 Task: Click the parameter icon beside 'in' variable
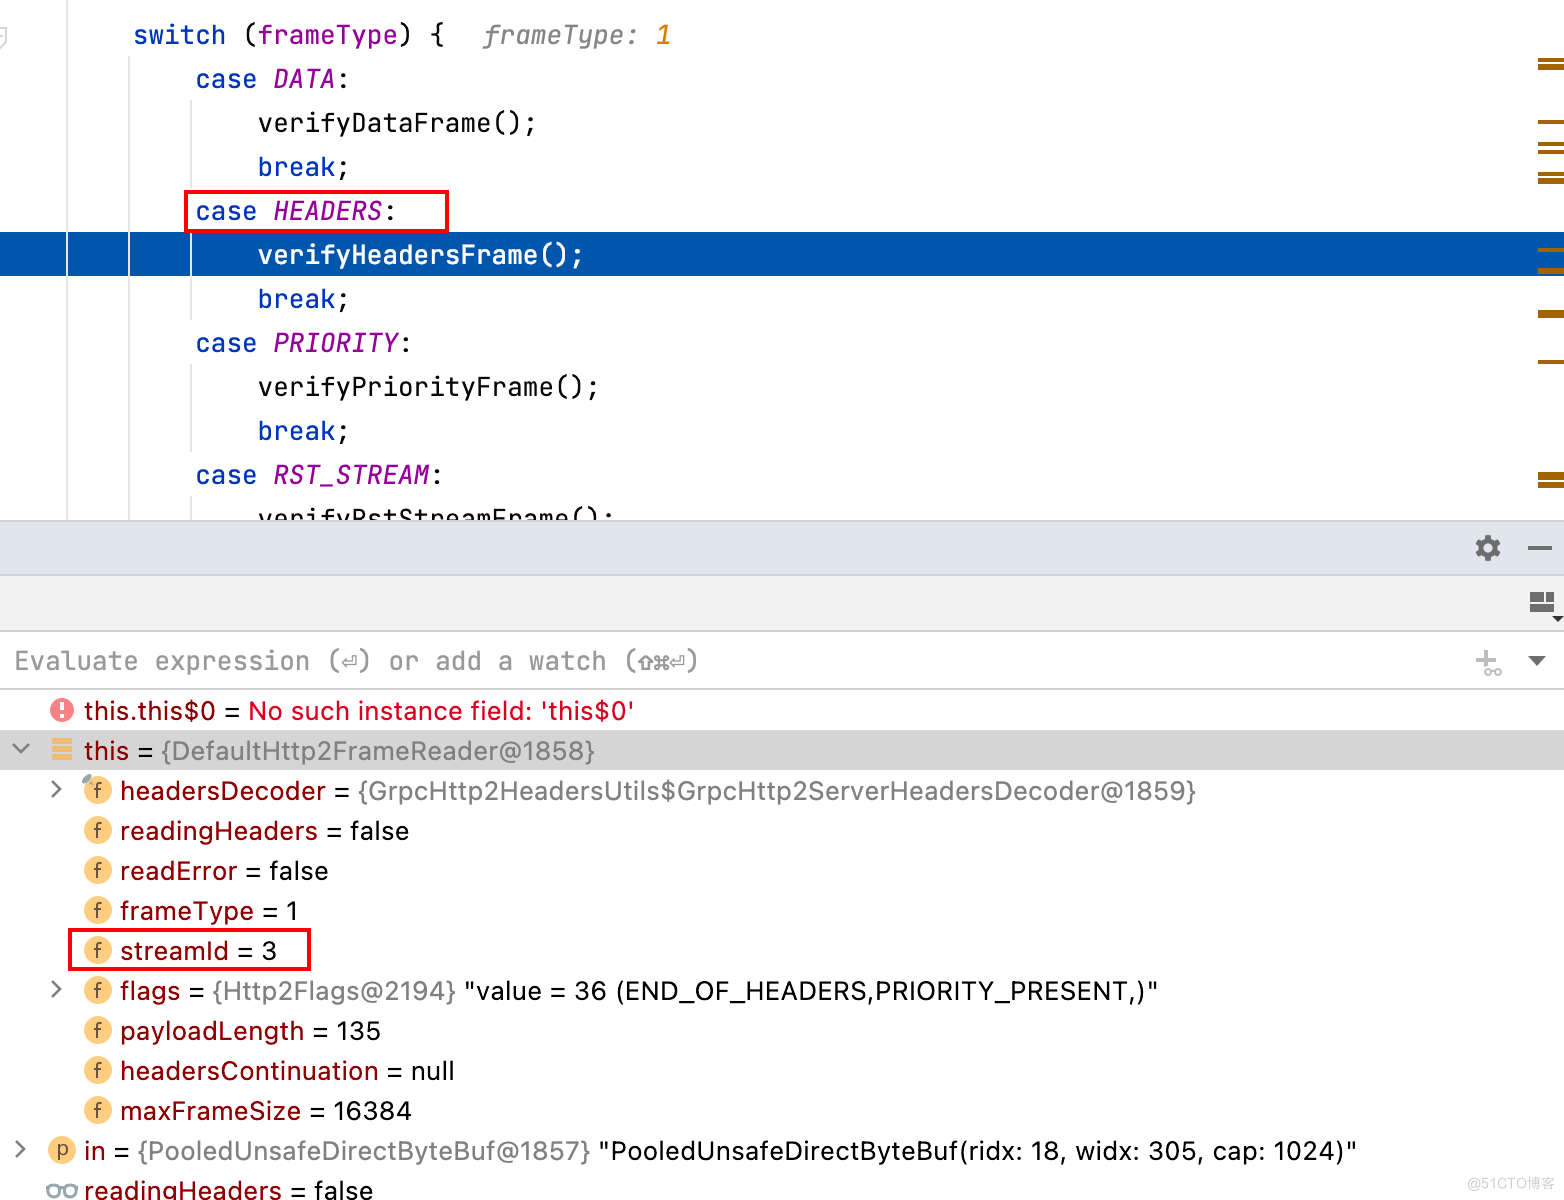click(x=62, y=1151)
